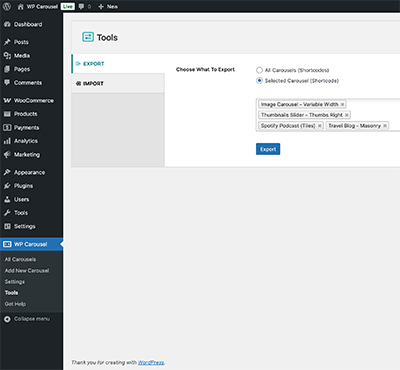This screenshot has height=370, width=400.
Task: Click the Posts pin icon
Action: click(7, 42)
